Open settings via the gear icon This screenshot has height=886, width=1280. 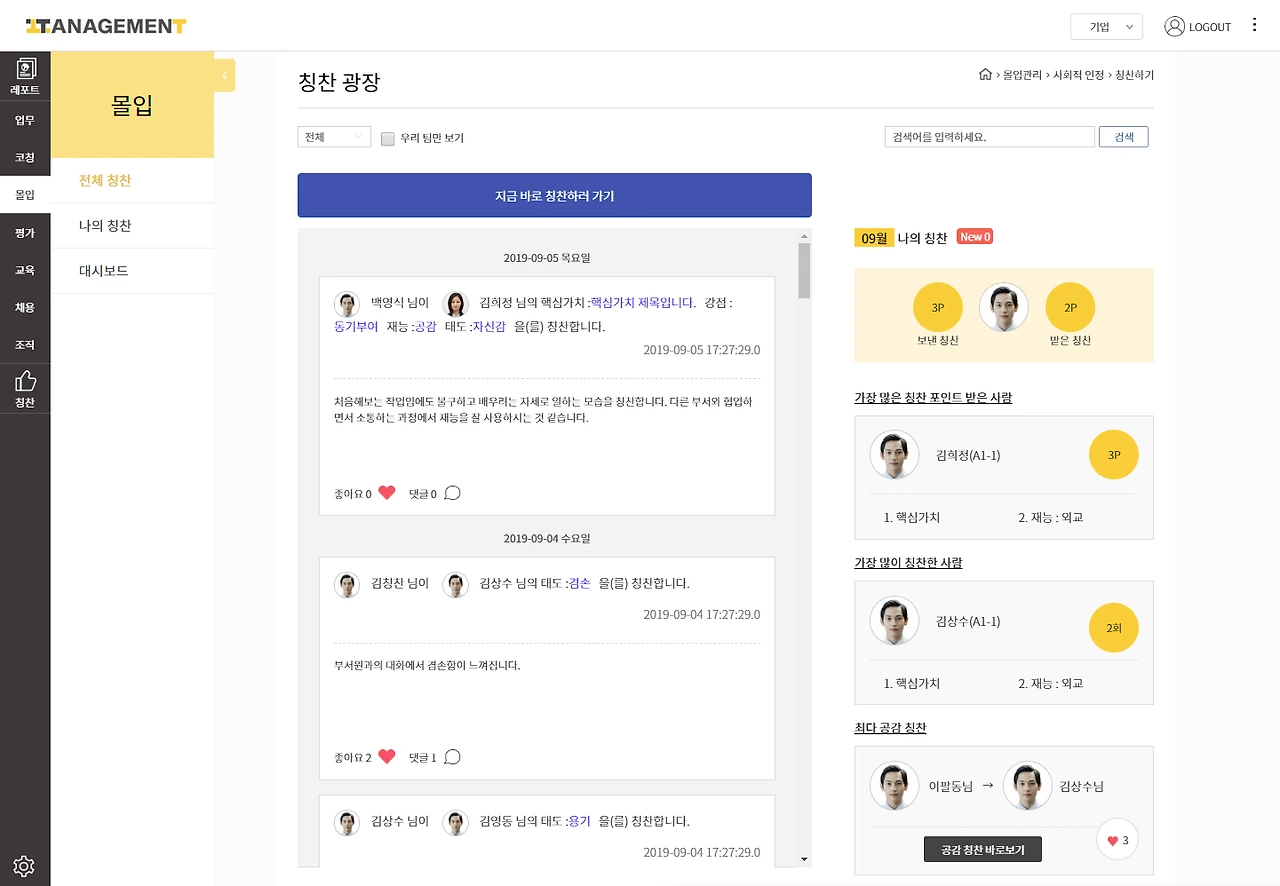tap(24, 864)
